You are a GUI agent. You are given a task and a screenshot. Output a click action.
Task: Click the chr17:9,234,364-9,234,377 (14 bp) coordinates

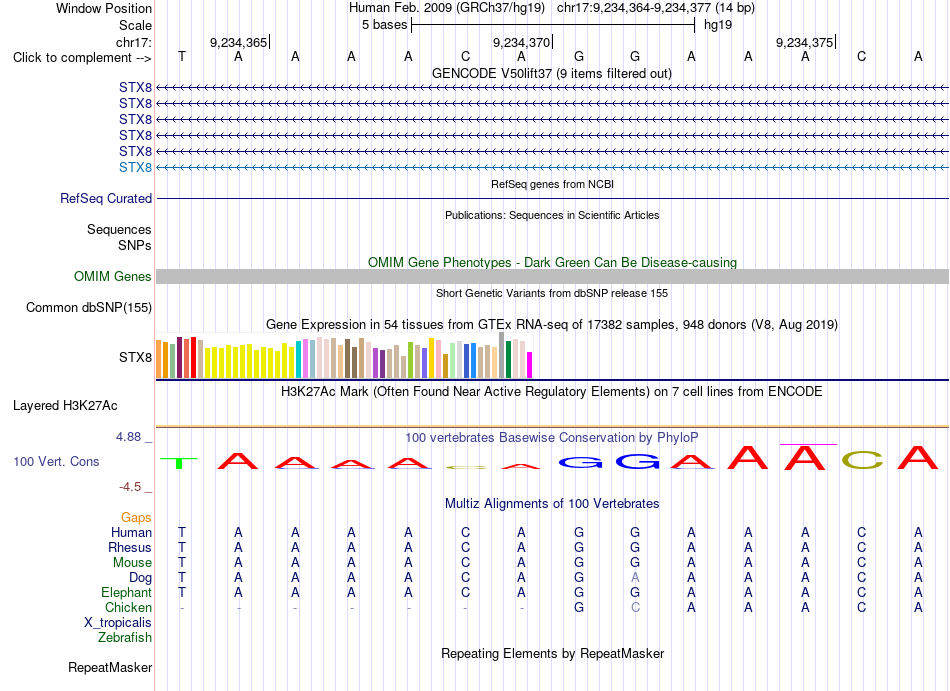pos(656,8)
